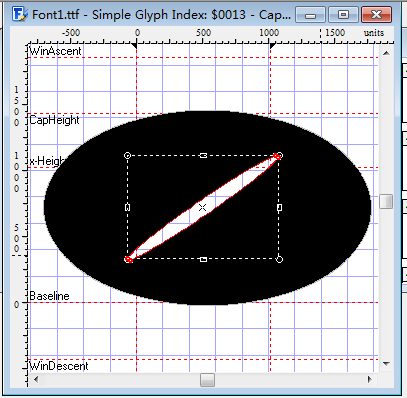Select the top-center selection handle
The height and width of the screenshot is (398, 407).
pos(203,156)
